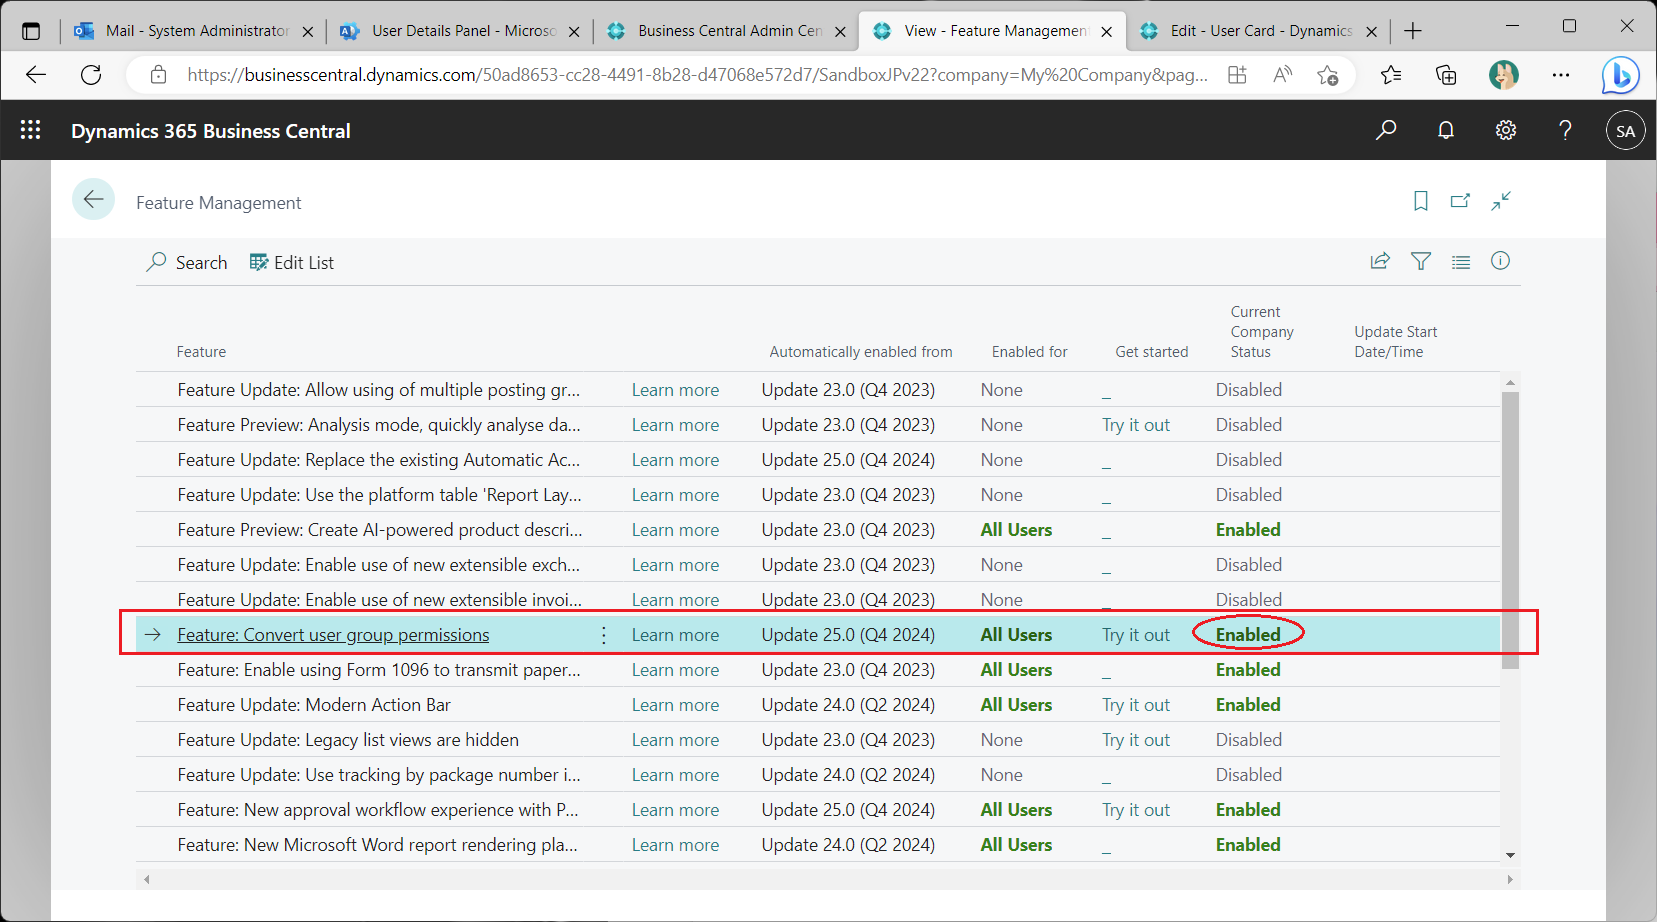
Task: Click the bookmark icon for this page
Action: click(1420, 201)
